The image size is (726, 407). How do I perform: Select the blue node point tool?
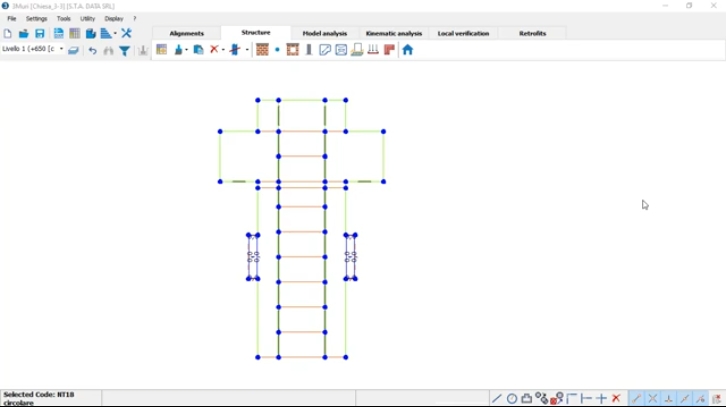click(x=277, y=50)
